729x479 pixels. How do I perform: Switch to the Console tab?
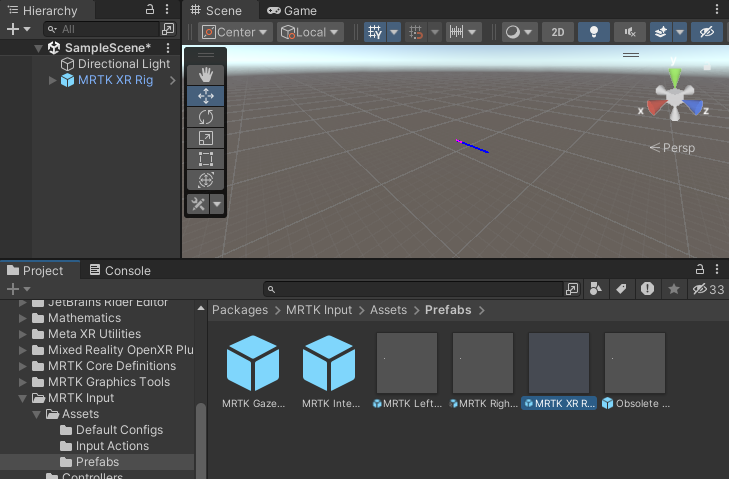[x=120, y=271]
